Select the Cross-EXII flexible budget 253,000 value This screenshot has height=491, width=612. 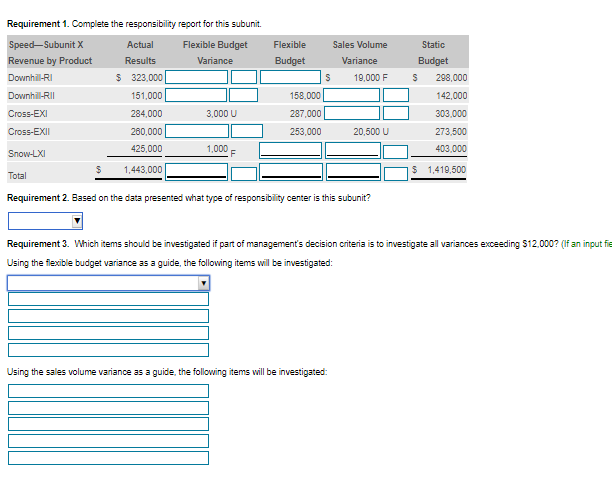305,132
